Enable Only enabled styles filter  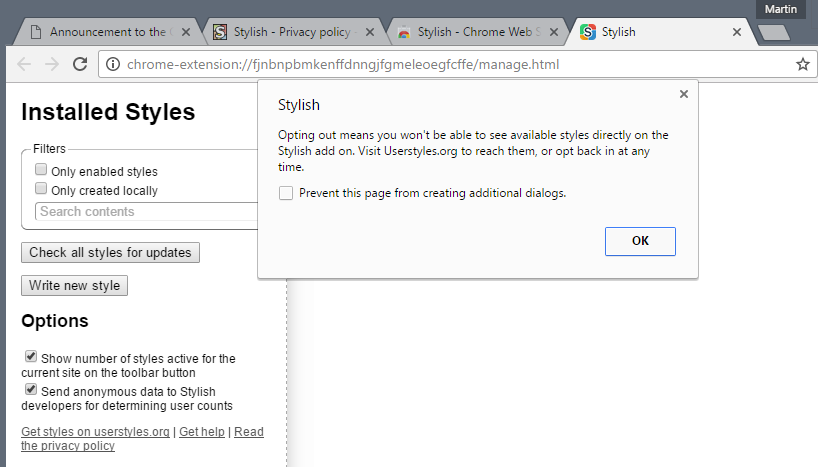point(41,170)
